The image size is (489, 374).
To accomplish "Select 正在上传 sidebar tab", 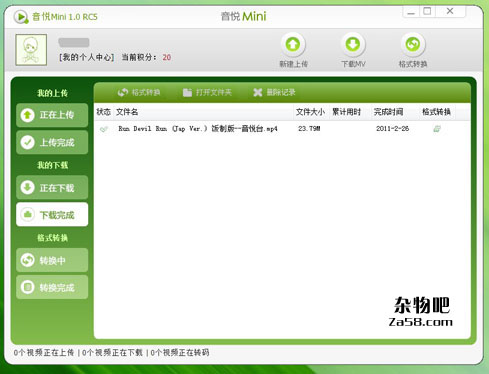I will pos(52,115).
